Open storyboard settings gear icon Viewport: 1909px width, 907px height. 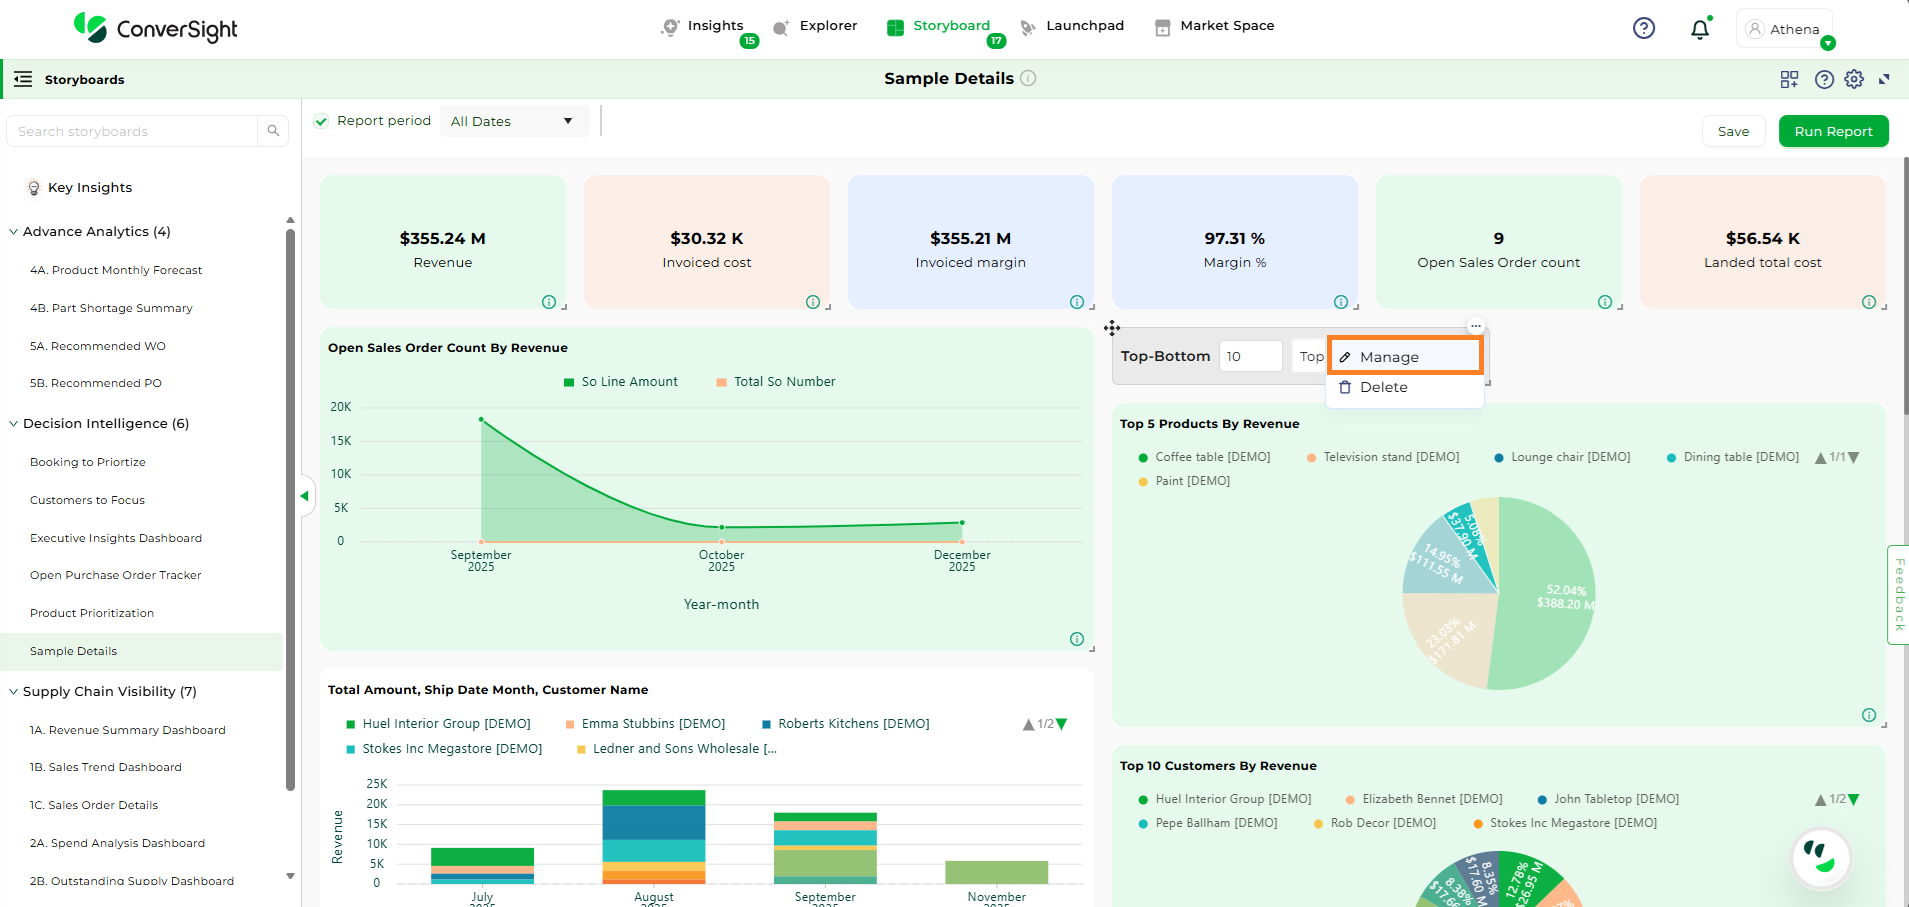click(1854, 79)
